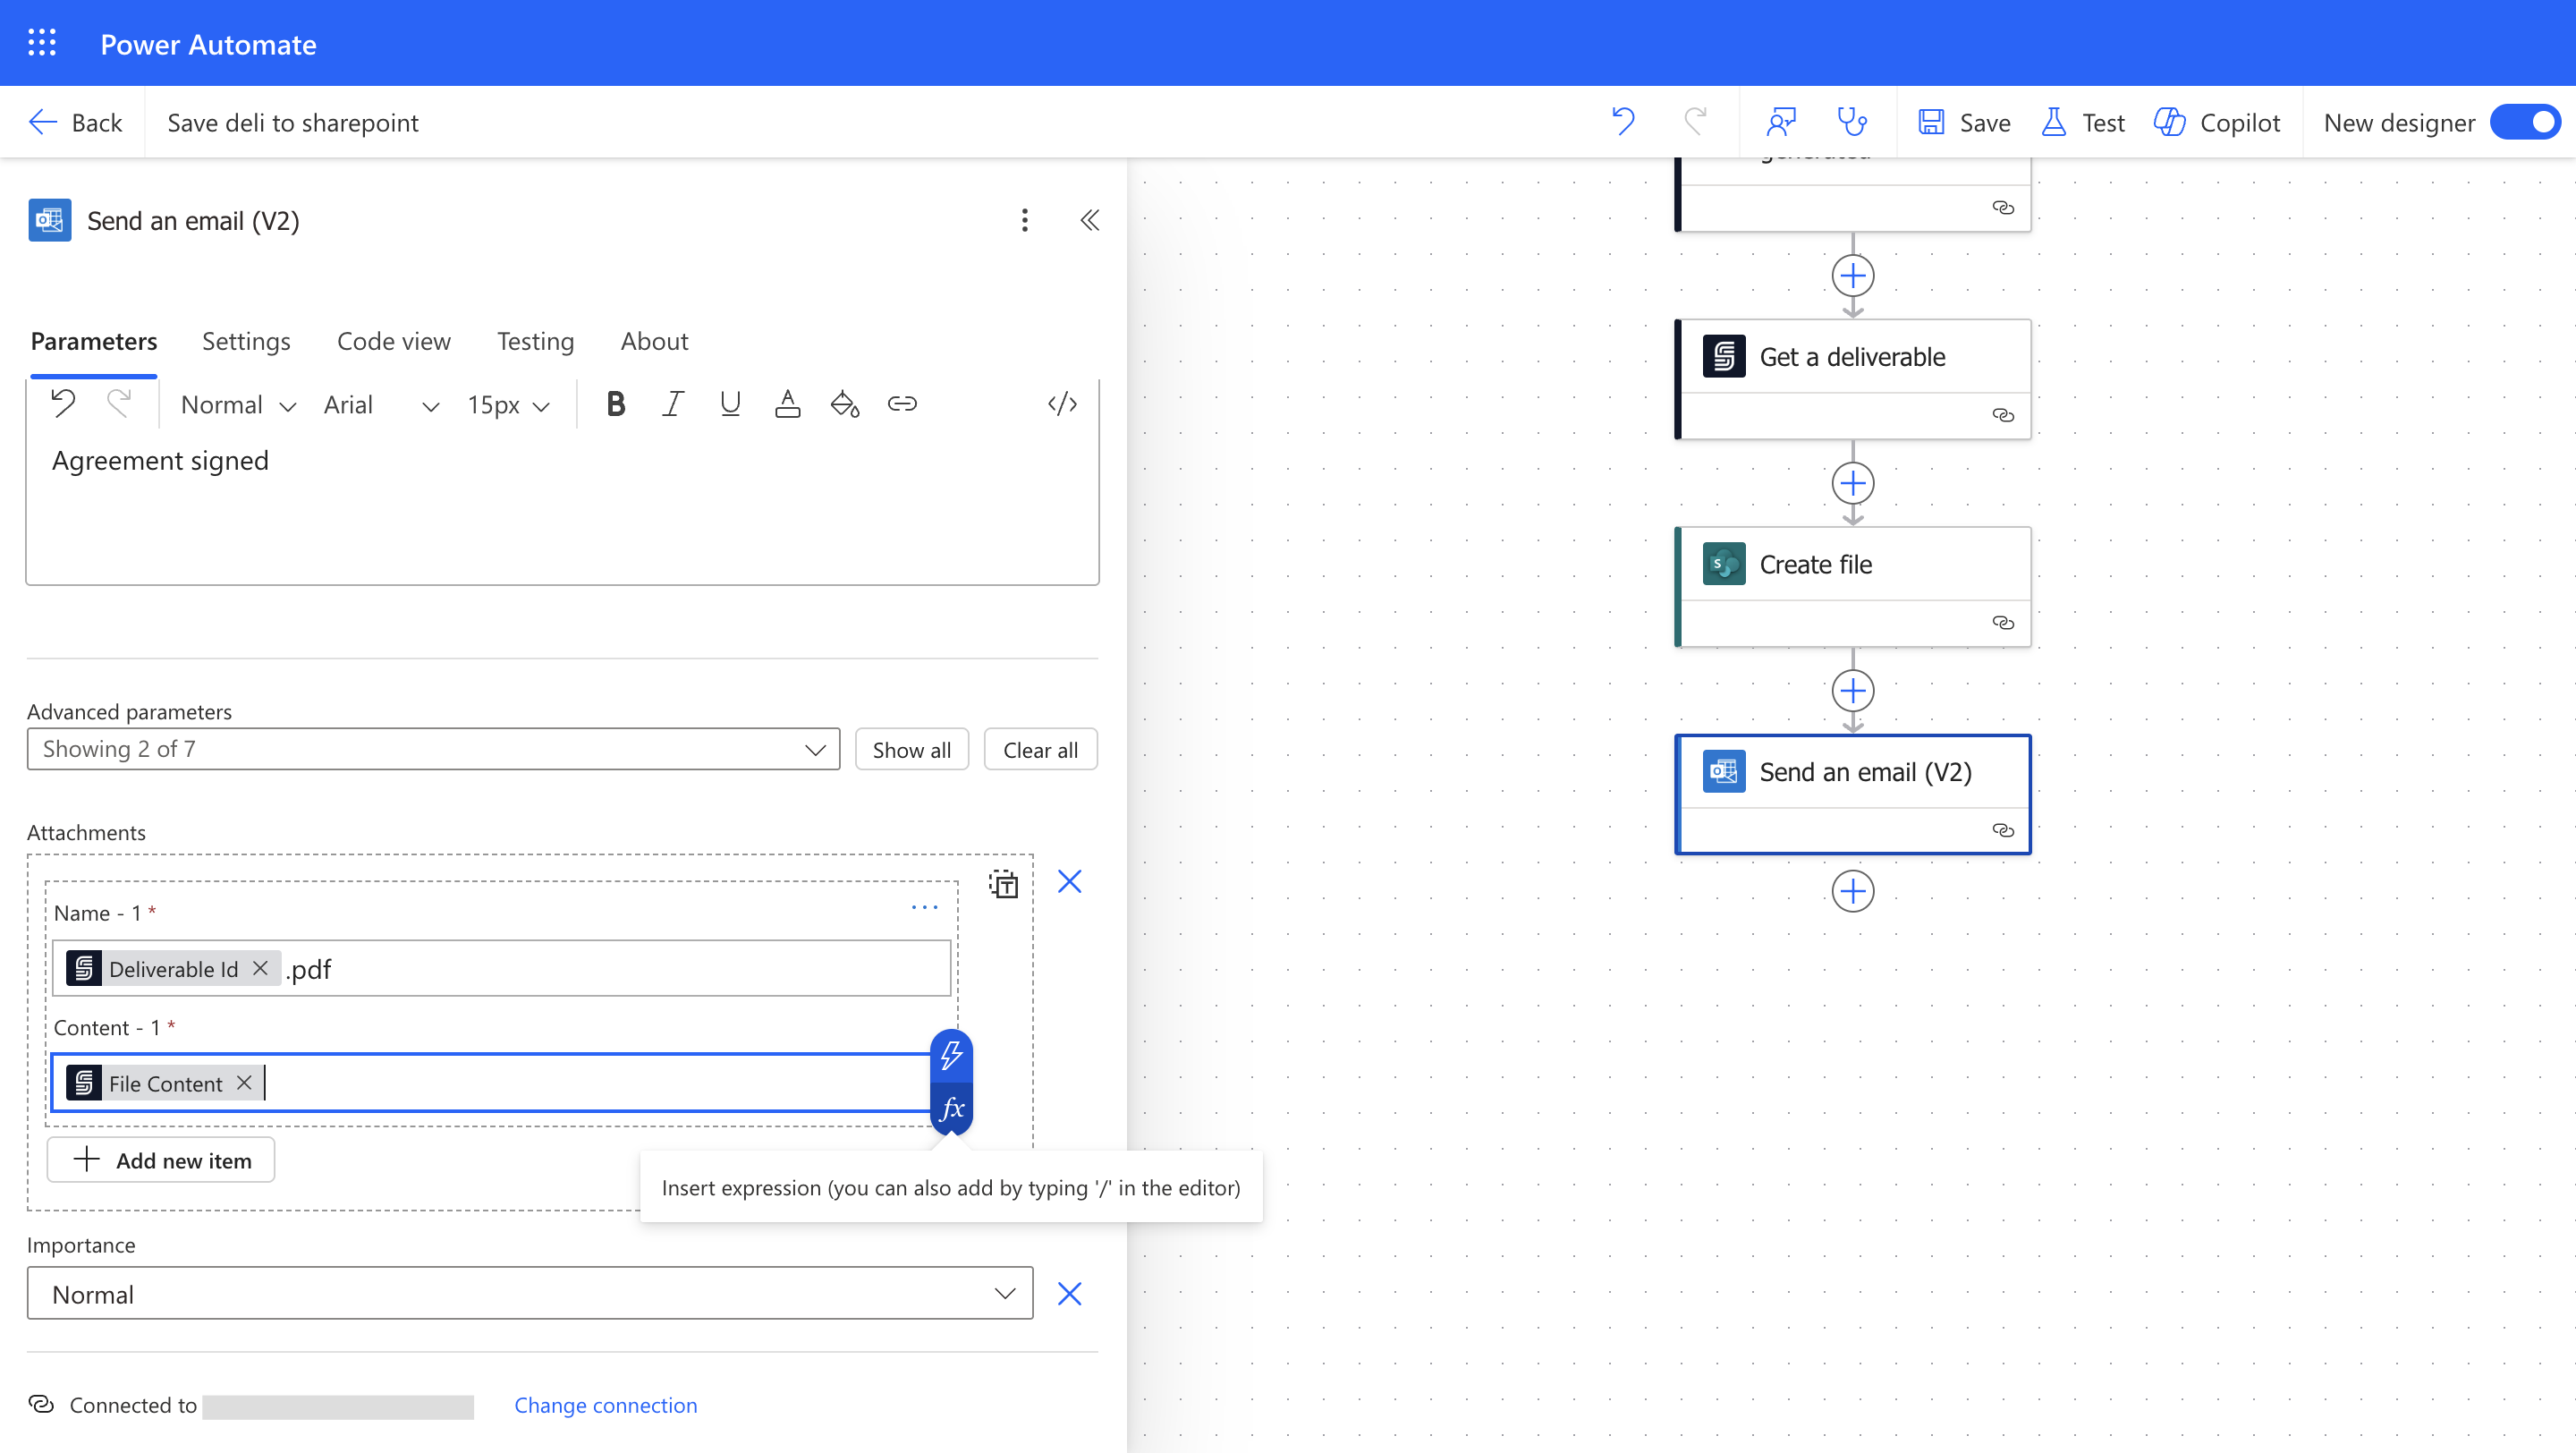Screen dimensions: 2576x1453
Task: Toggle code view in rich text editor
Action: click(x=1062, y=404)
